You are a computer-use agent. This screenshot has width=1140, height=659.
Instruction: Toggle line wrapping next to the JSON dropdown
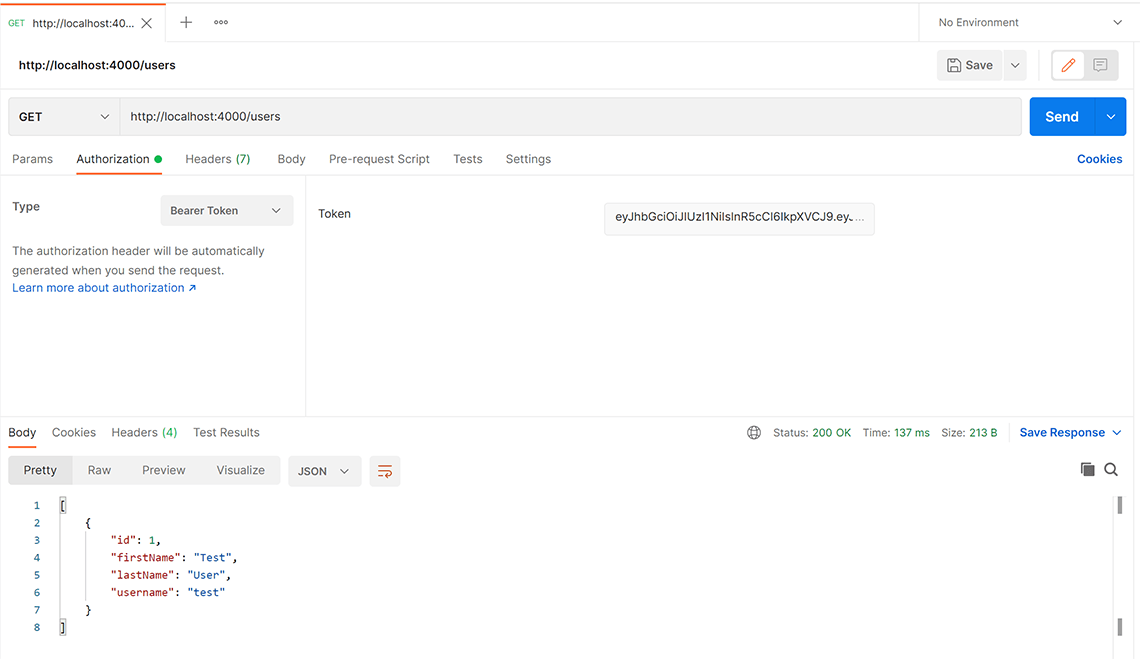click(385, 470)
